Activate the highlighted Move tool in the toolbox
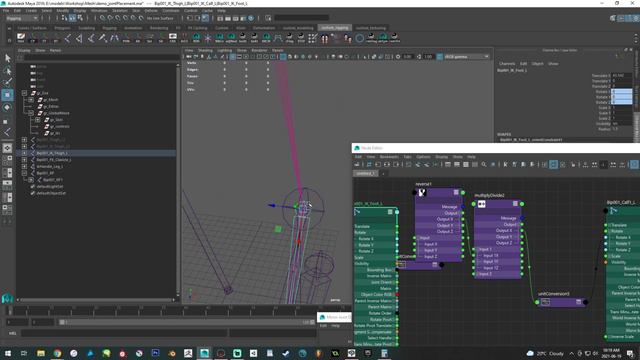 pos(7,95)
